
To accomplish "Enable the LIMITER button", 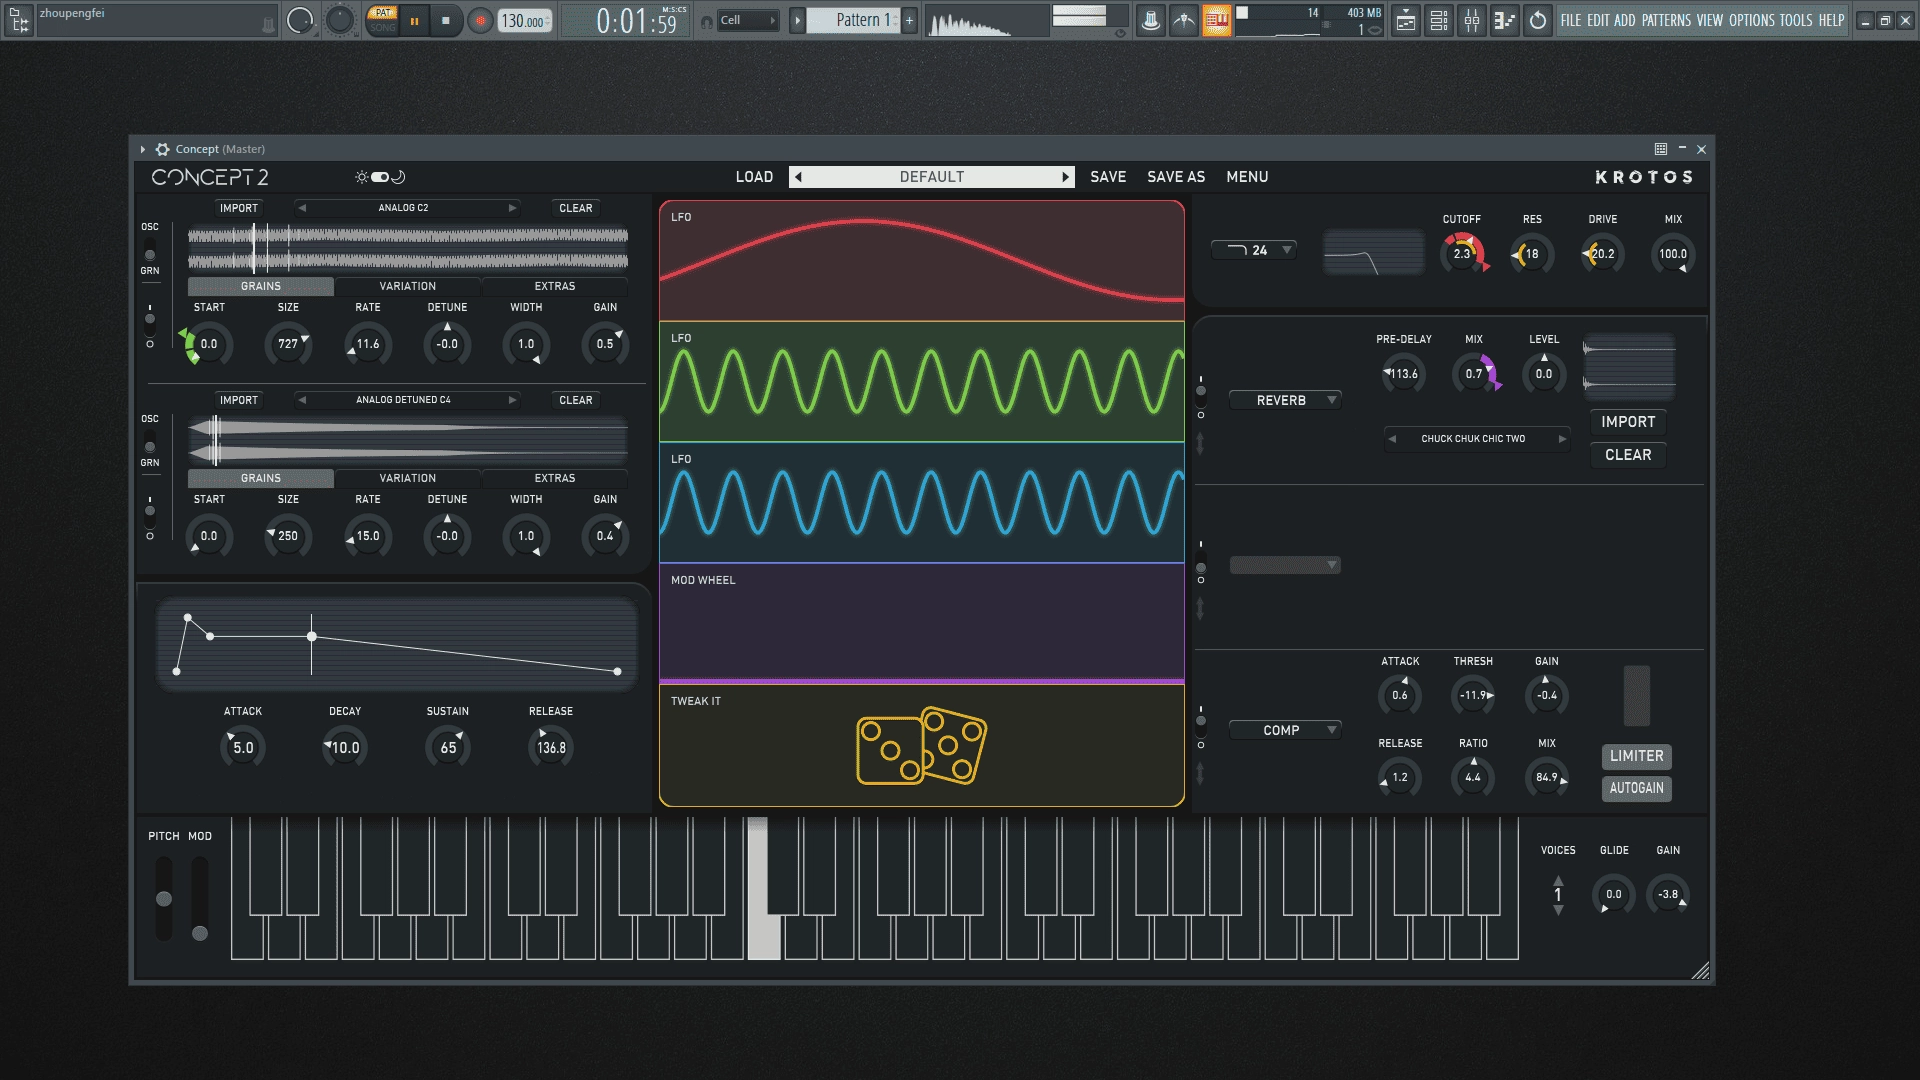I will 1636,756.
